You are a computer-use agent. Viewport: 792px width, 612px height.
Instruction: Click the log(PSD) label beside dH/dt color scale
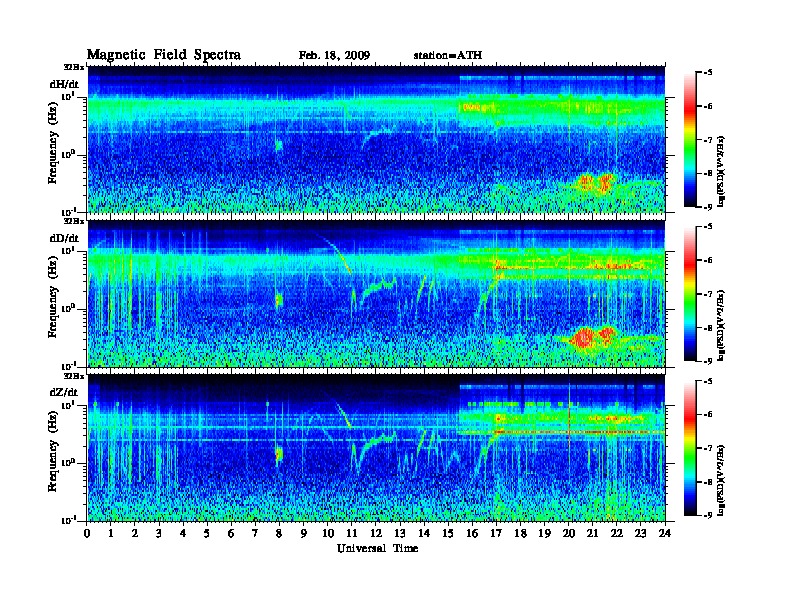point(722,171)
